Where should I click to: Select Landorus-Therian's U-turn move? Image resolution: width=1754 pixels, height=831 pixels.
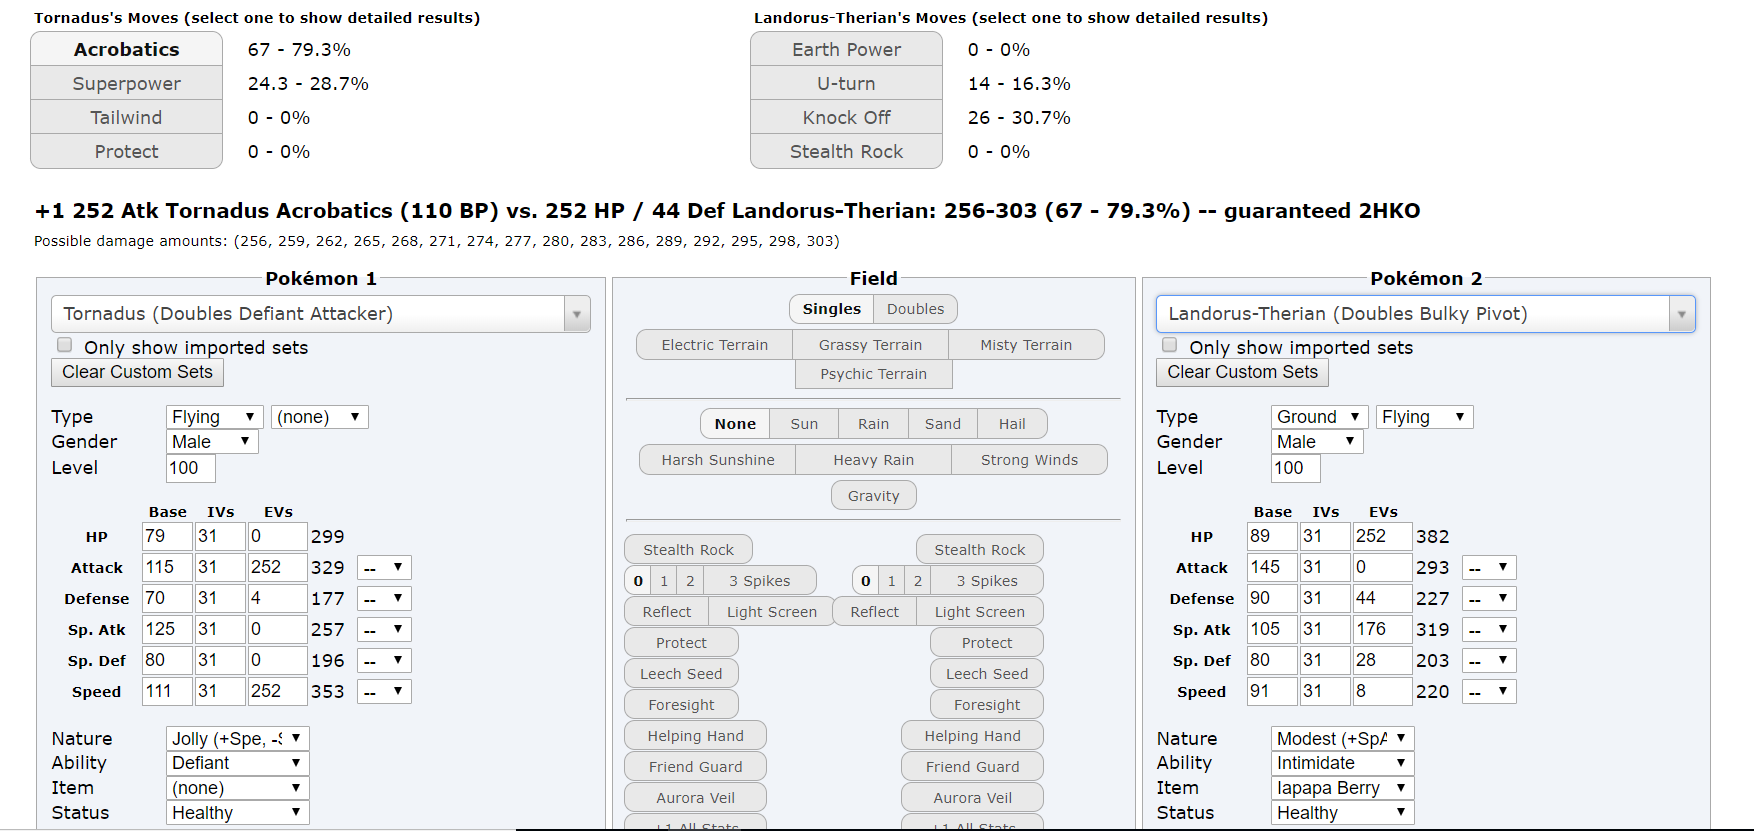[846, 83]
